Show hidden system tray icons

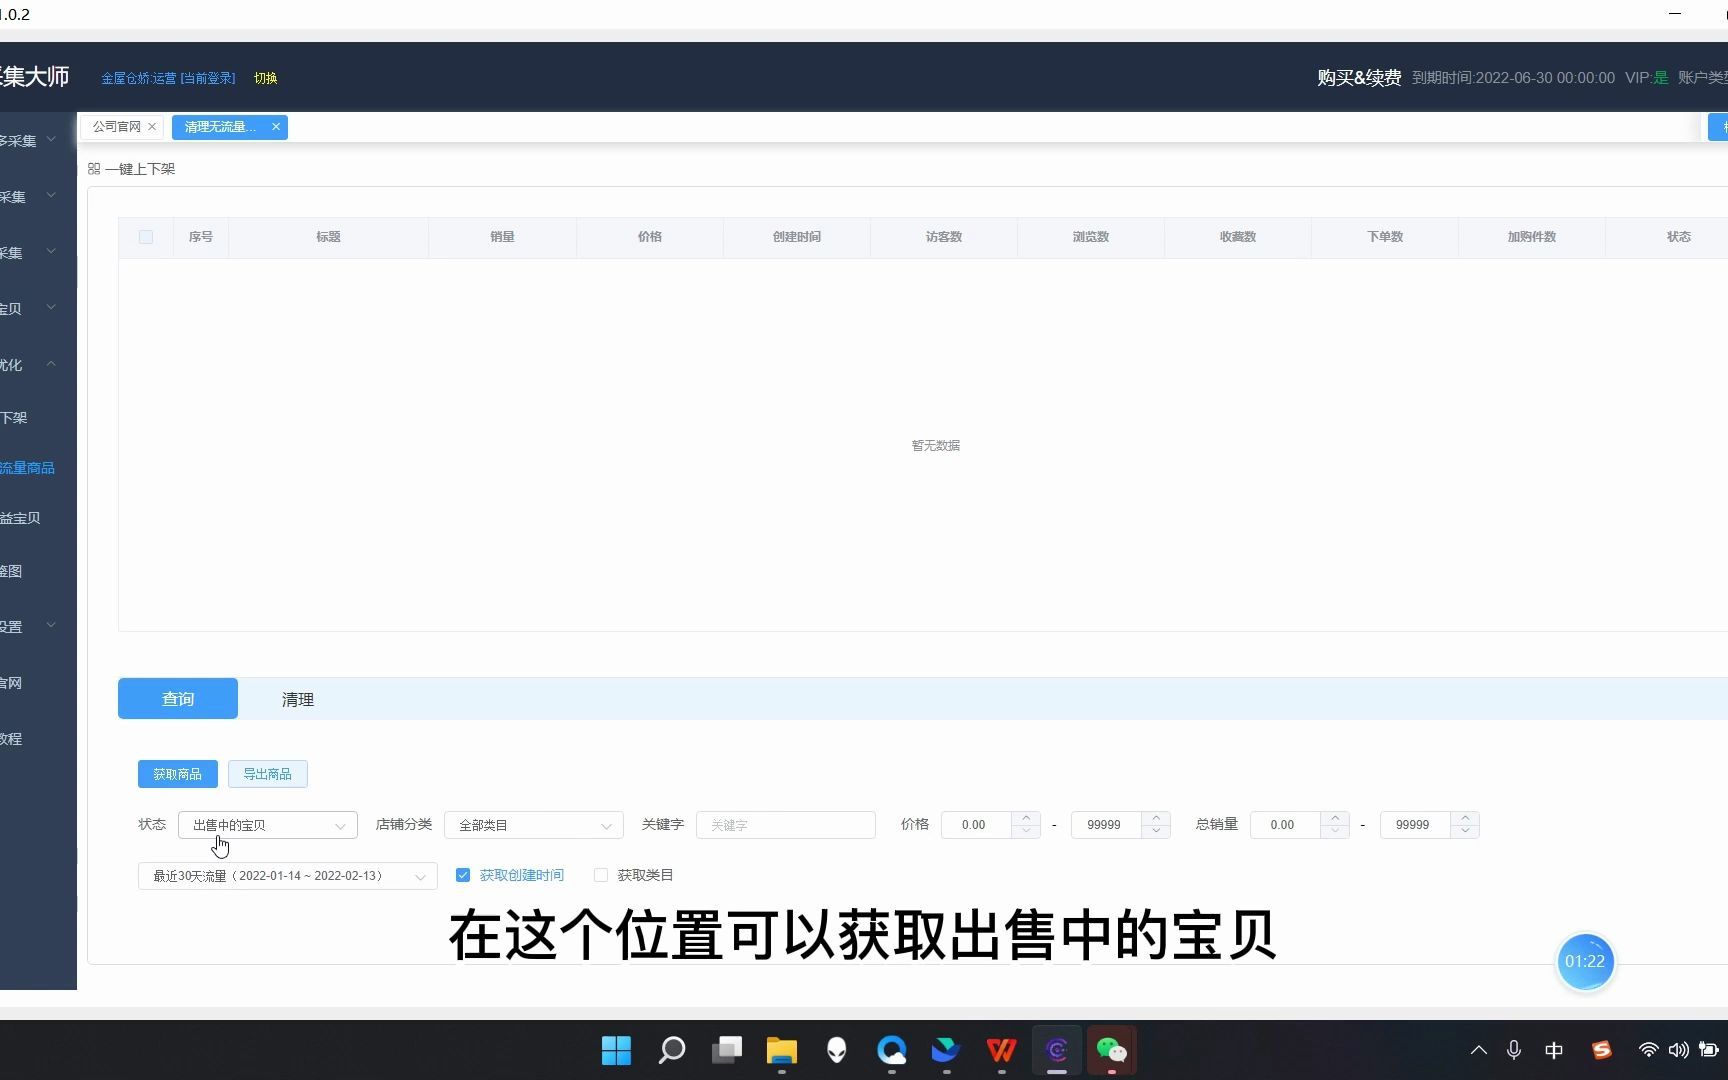(x=1479, y=1050)
